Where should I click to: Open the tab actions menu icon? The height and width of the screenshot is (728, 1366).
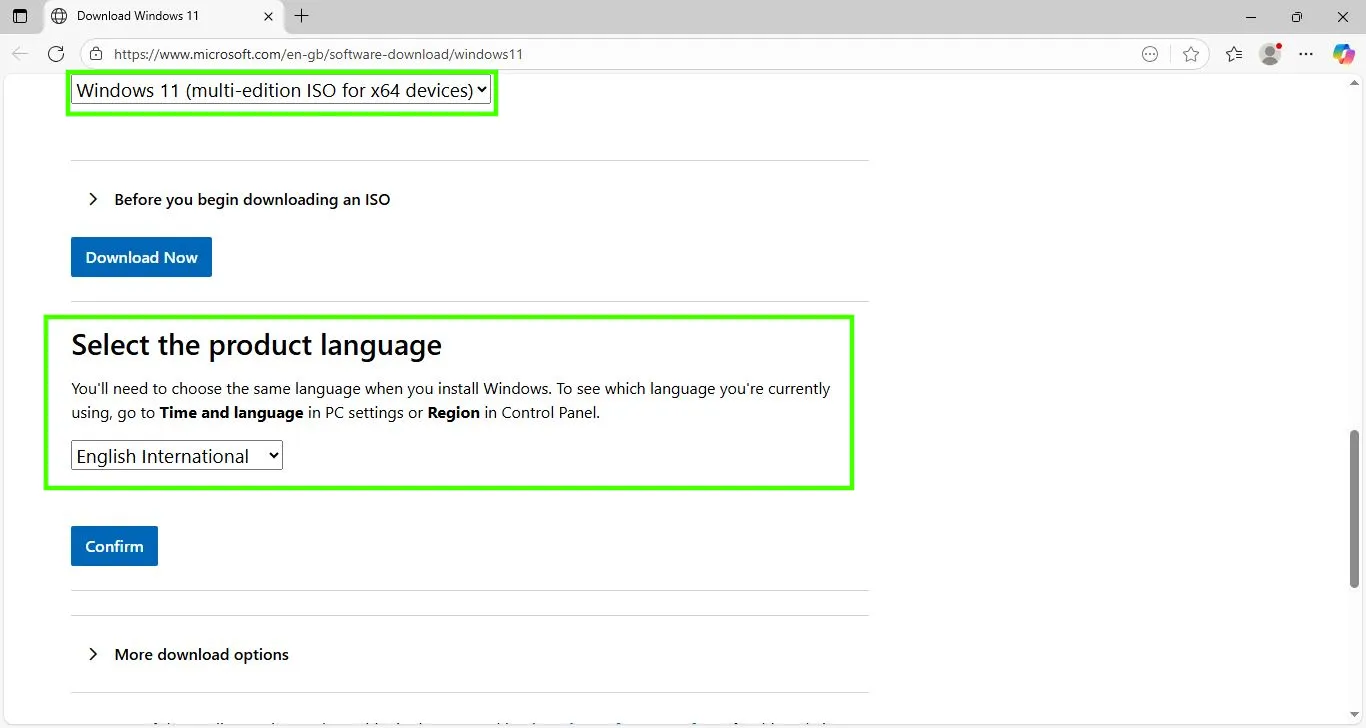[x=20, y=16]
